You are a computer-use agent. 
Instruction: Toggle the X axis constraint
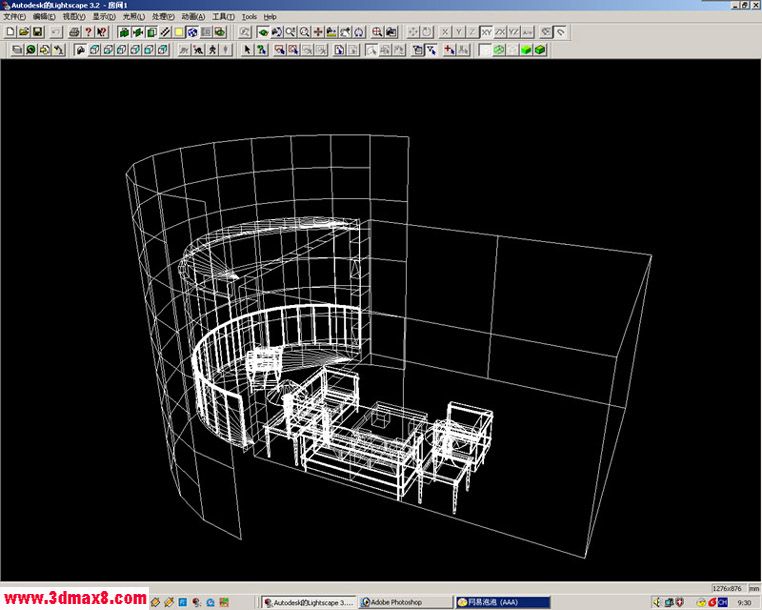coord(445,32)
